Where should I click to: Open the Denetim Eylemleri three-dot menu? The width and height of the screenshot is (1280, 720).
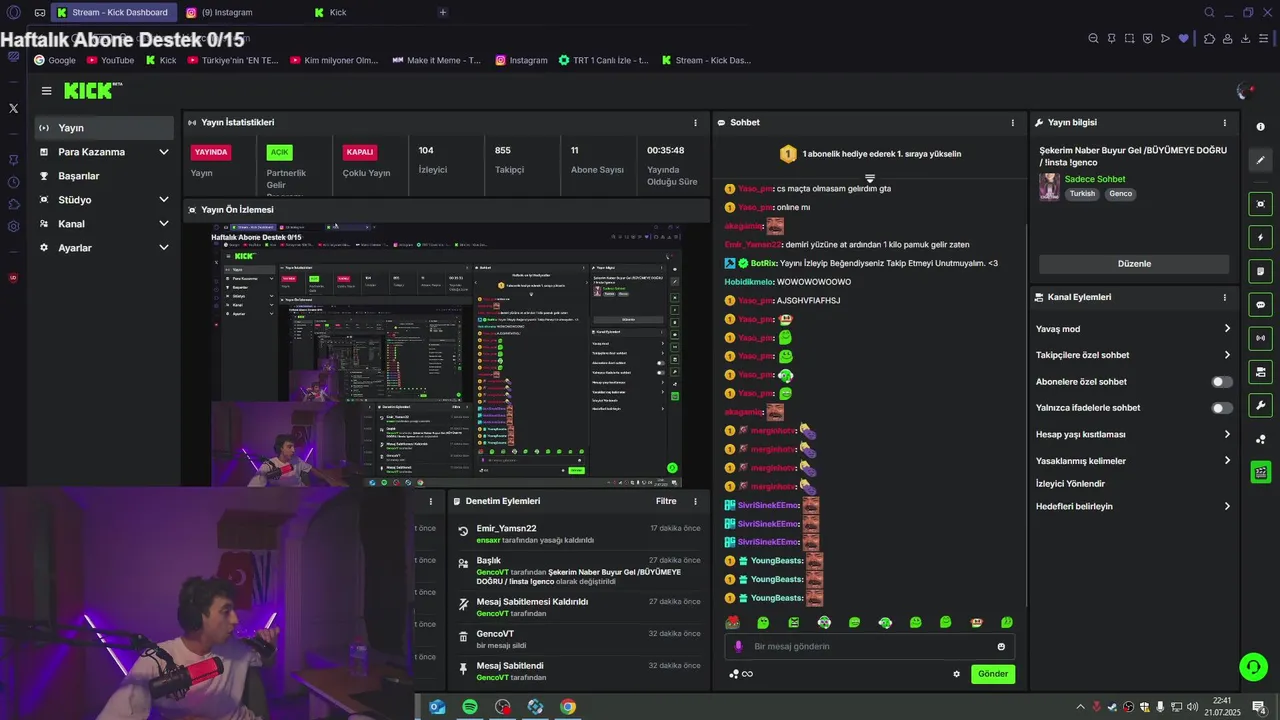[695, 501]
